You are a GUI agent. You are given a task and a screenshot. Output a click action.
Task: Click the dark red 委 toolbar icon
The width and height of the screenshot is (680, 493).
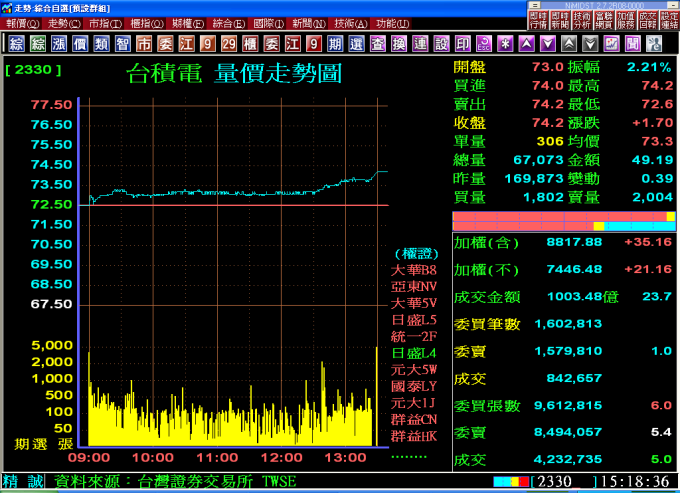pos(271,43)
